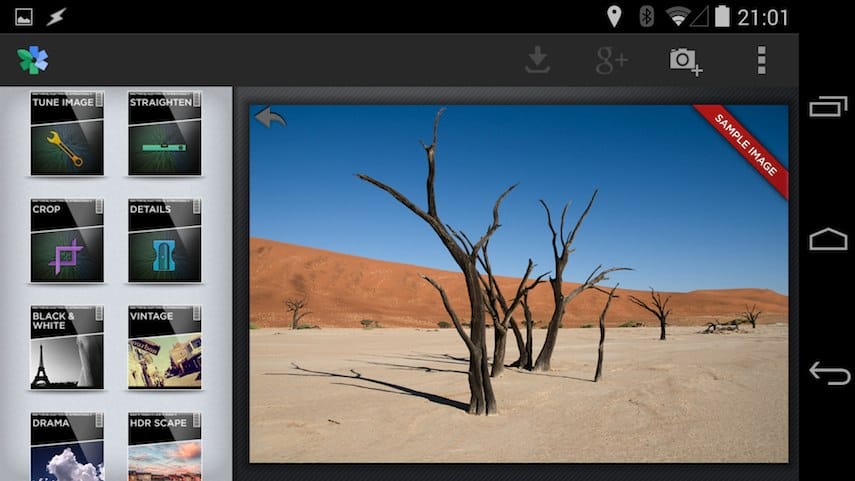Open the Details sharpening tool
The image size is (855, 481).
tap(165, 240)
